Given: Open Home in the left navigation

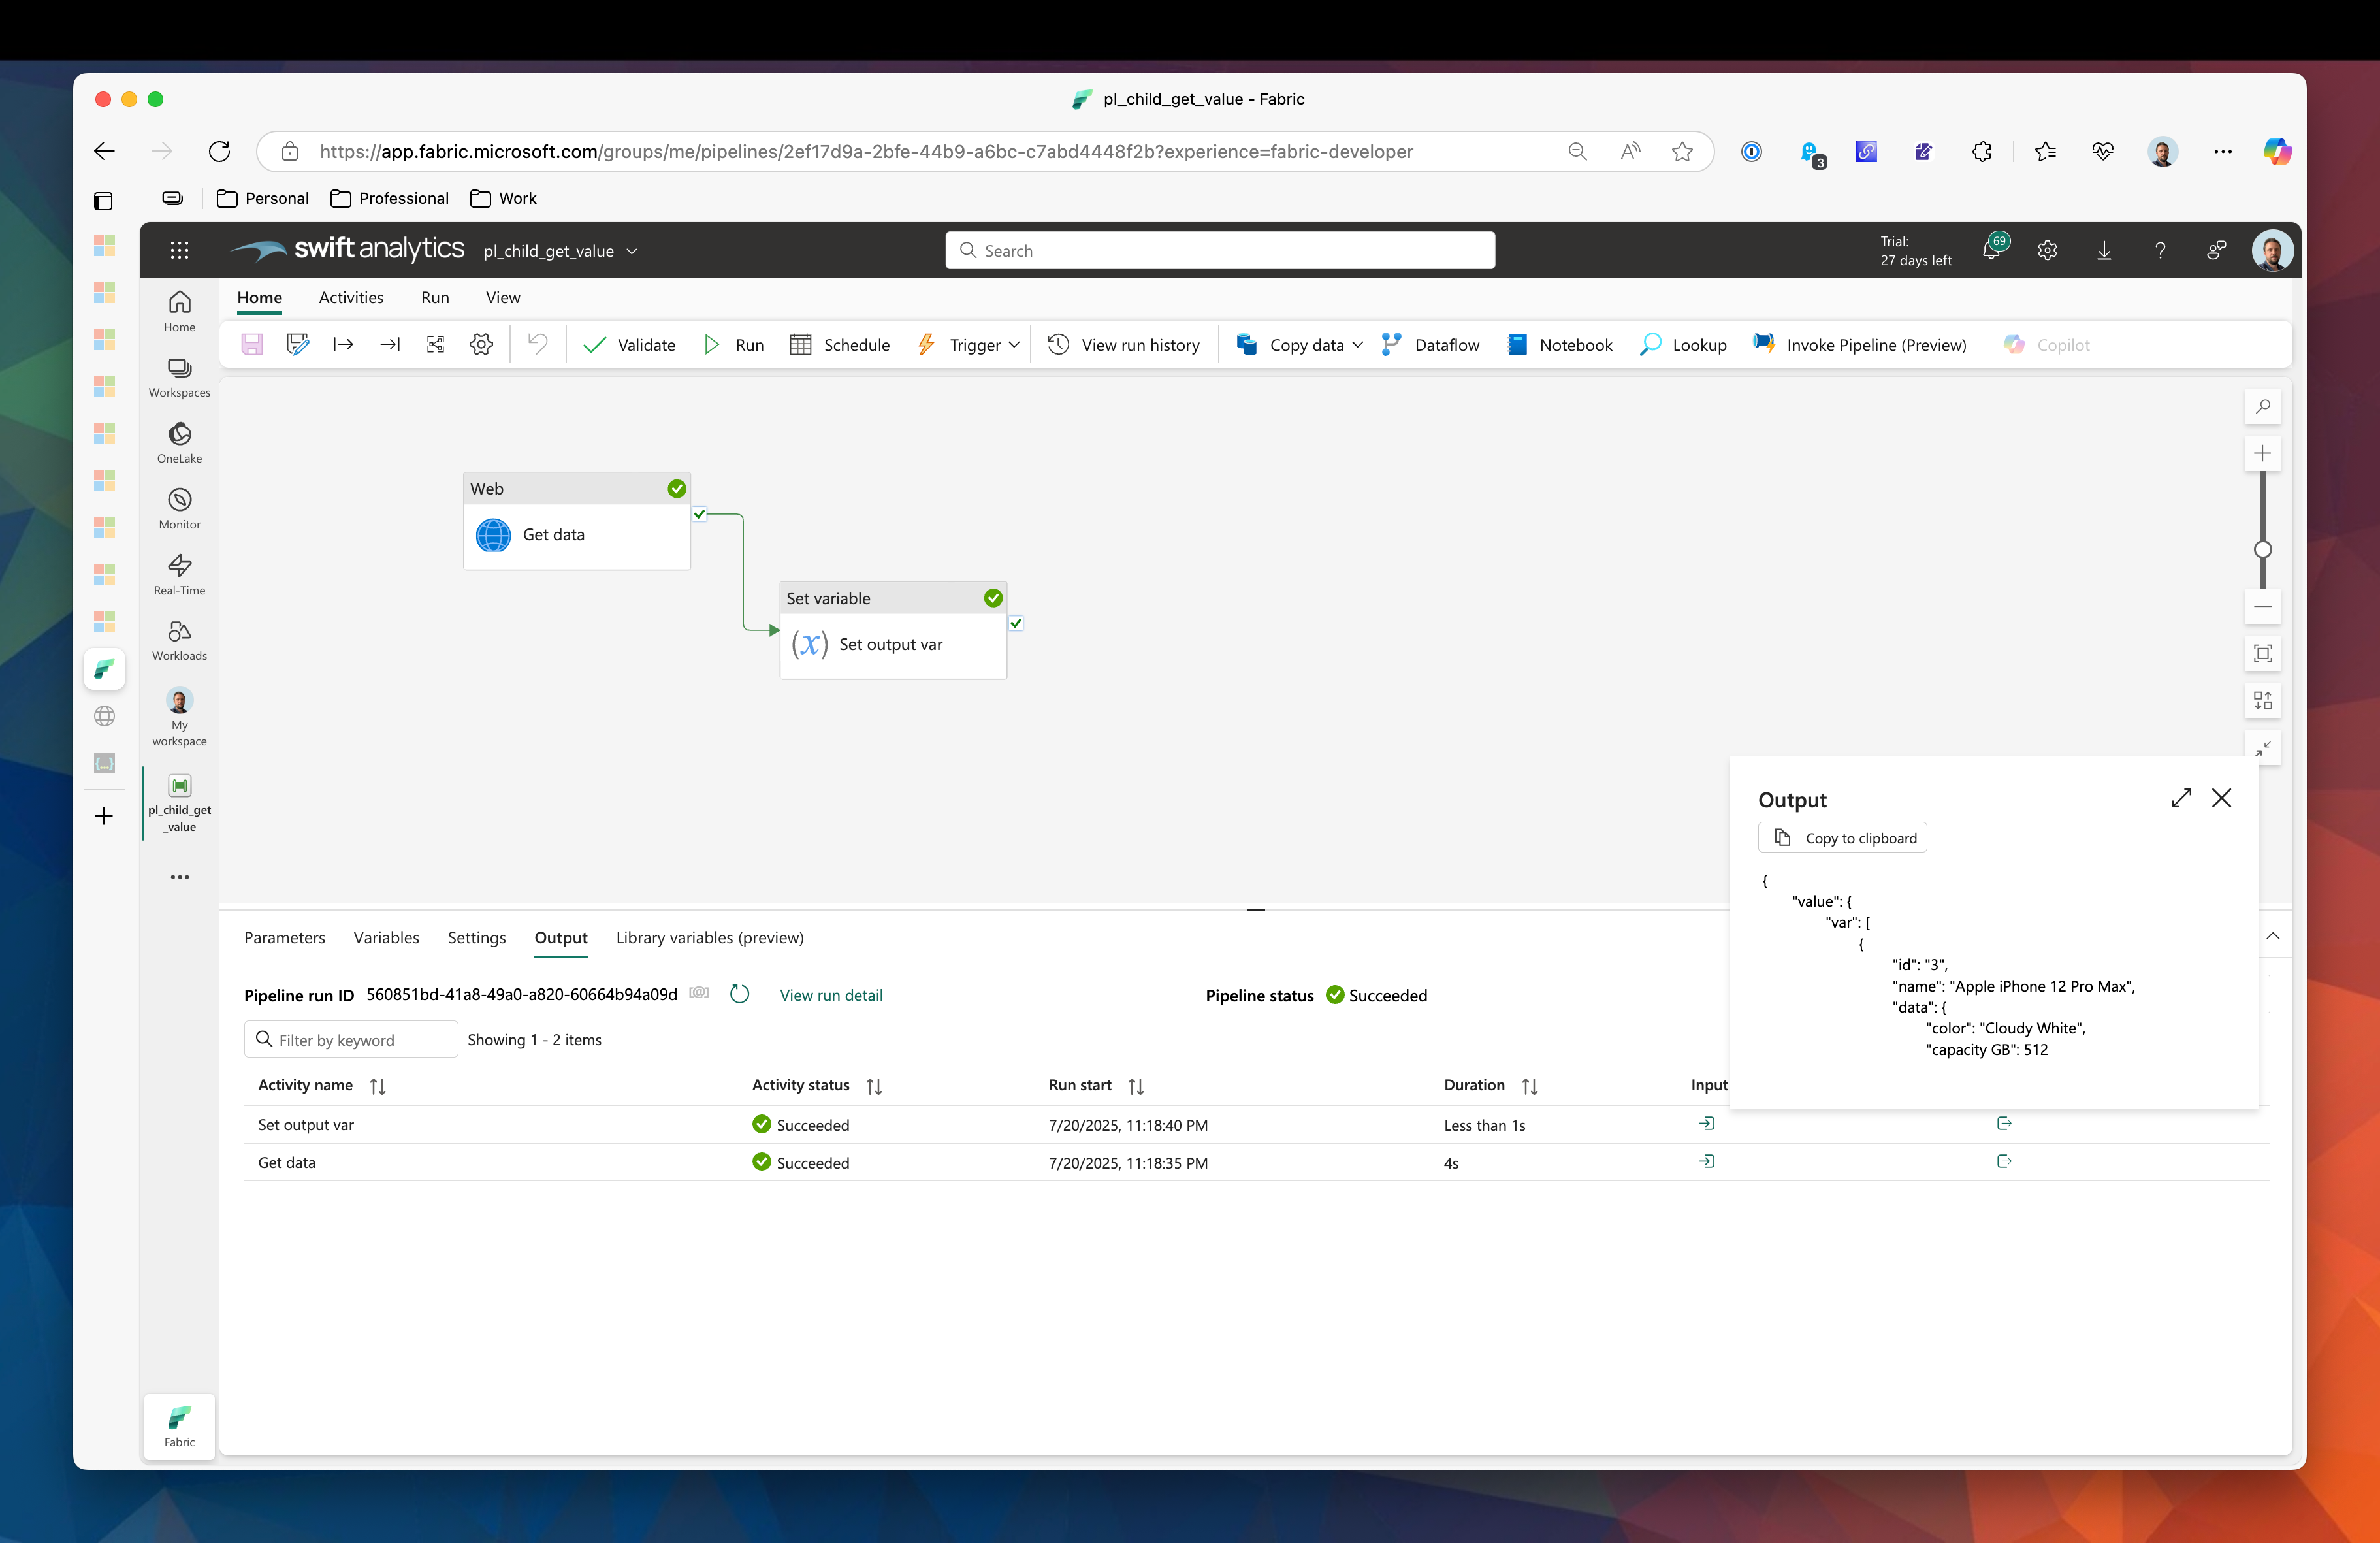Looking at the screenshot, I should pos(179,312).
